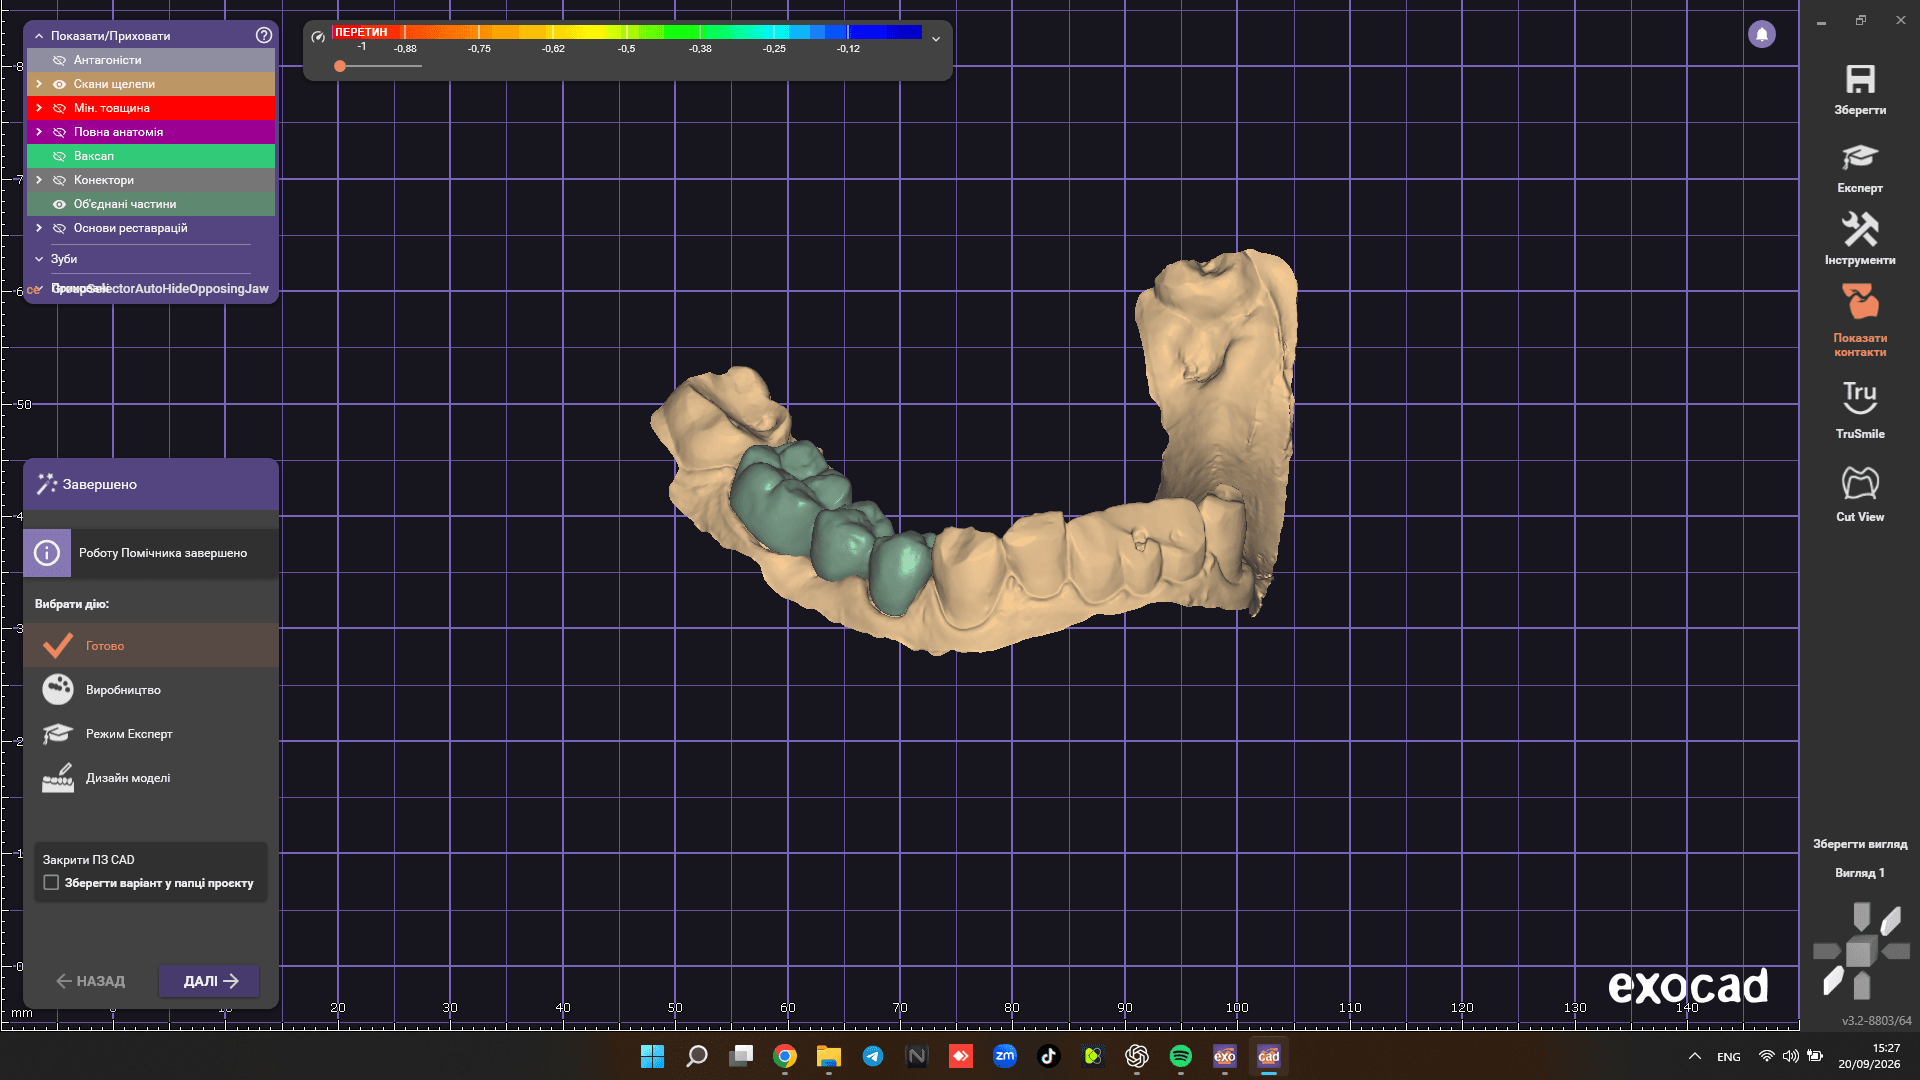The image size is (1920, 1080).
Task: Adjust the orange color-scale slider handle
Action: [340, 66]
